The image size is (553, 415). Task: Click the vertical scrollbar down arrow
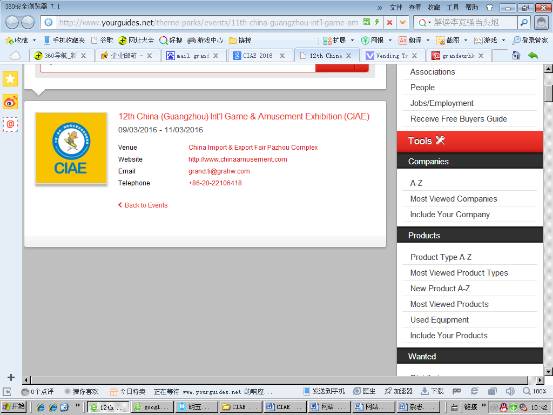coord(548,371)
